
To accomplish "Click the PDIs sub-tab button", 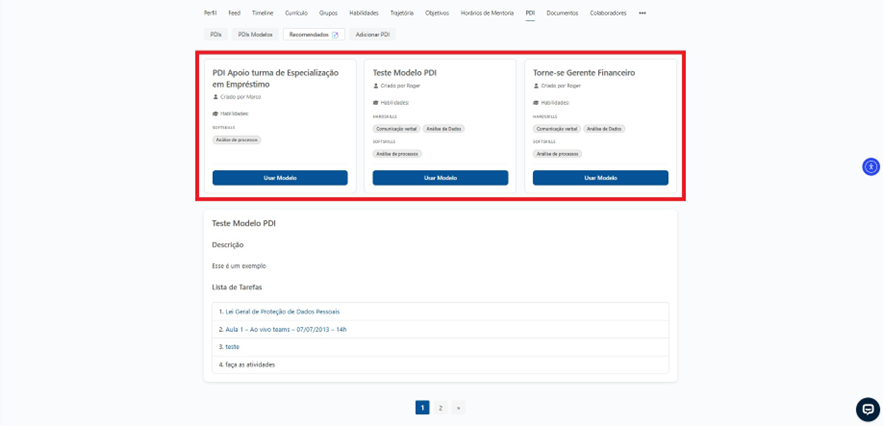I will coord(216,35).
